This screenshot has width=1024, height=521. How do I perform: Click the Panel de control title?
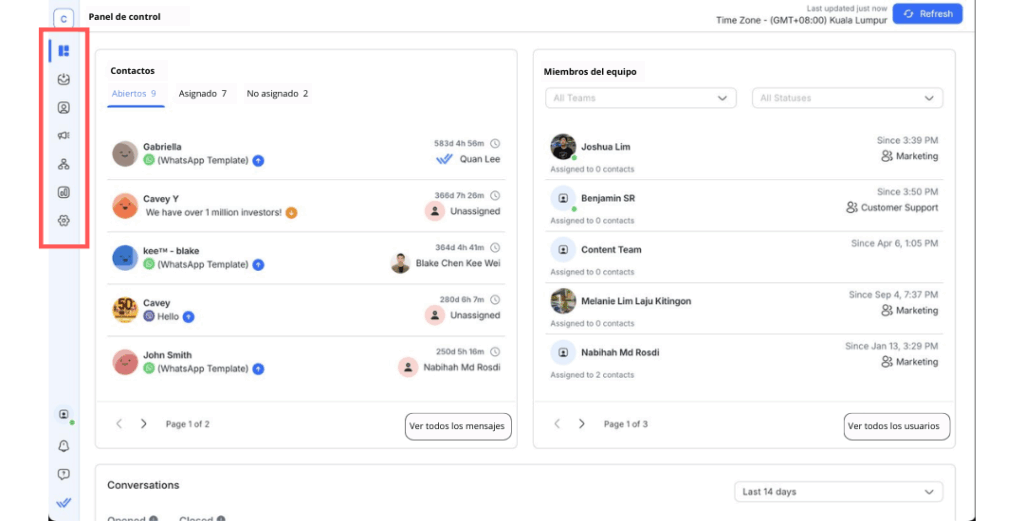(x=125, y=17)
